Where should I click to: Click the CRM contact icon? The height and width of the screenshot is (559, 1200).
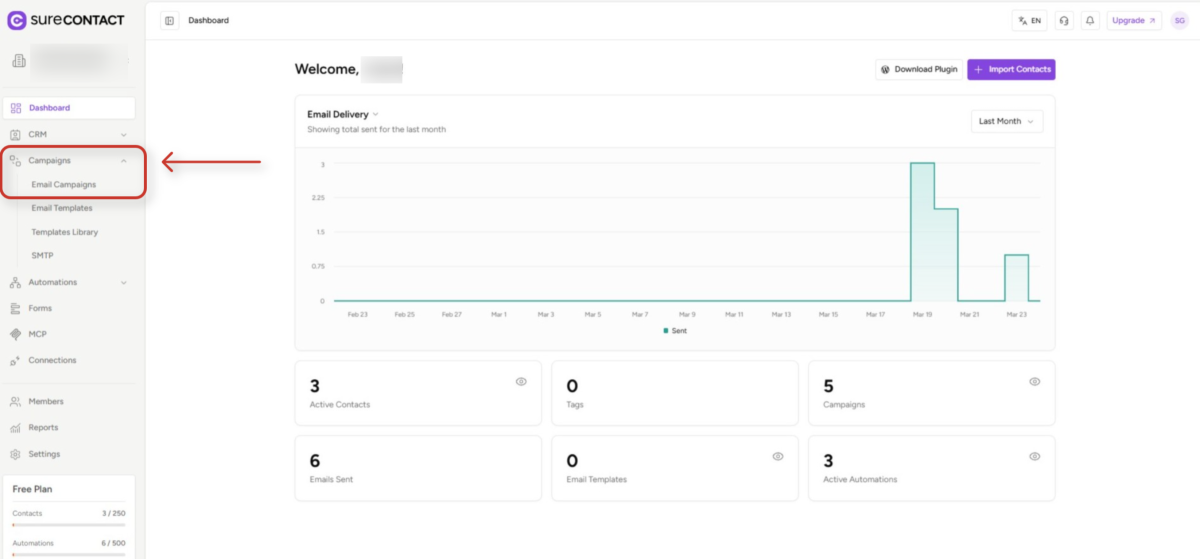click(16, 134)
